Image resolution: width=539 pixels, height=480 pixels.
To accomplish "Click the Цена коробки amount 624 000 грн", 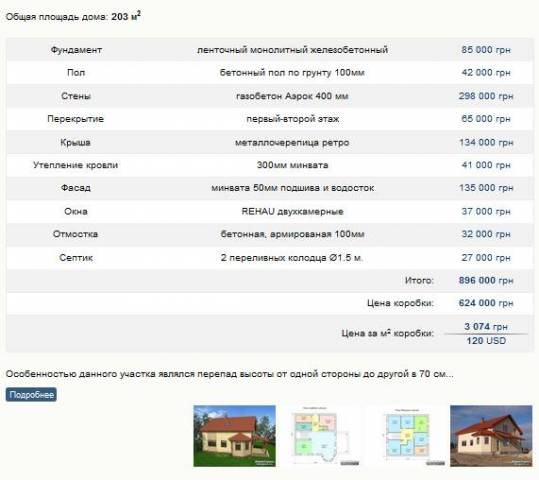I will coord(486,303).
